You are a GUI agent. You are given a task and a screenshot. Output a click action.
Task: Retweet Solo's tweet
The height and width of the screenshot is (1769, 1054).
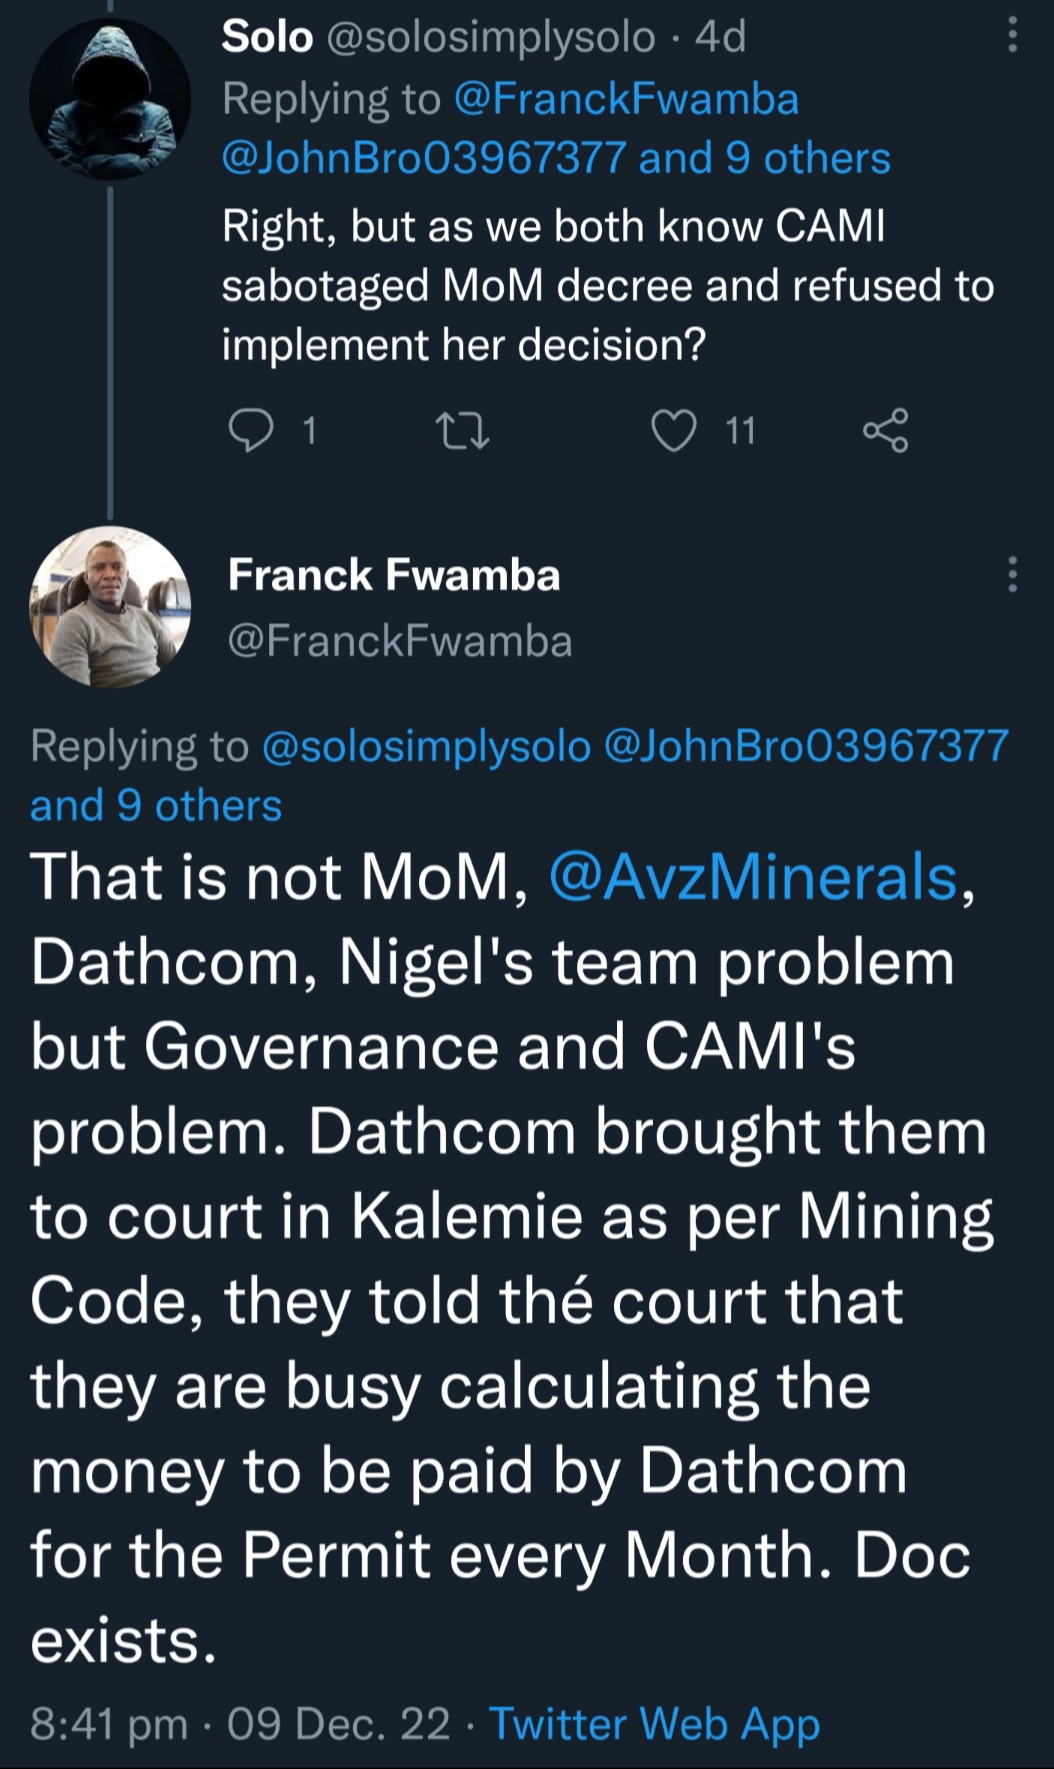coord(464,431)
